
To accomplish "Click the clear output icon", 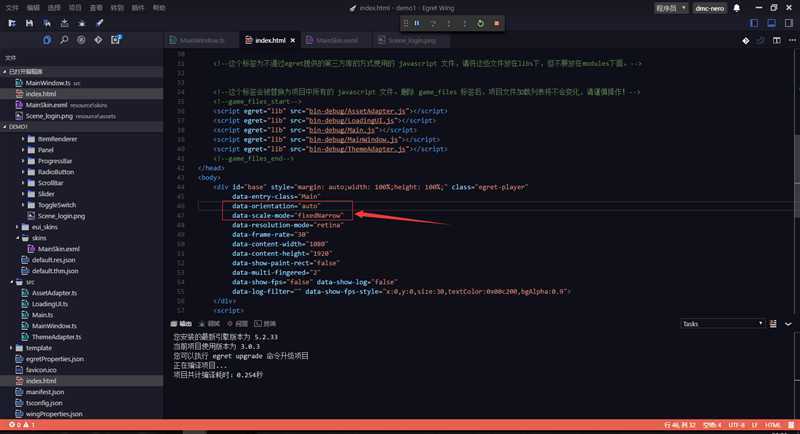I will coord(773,324).
